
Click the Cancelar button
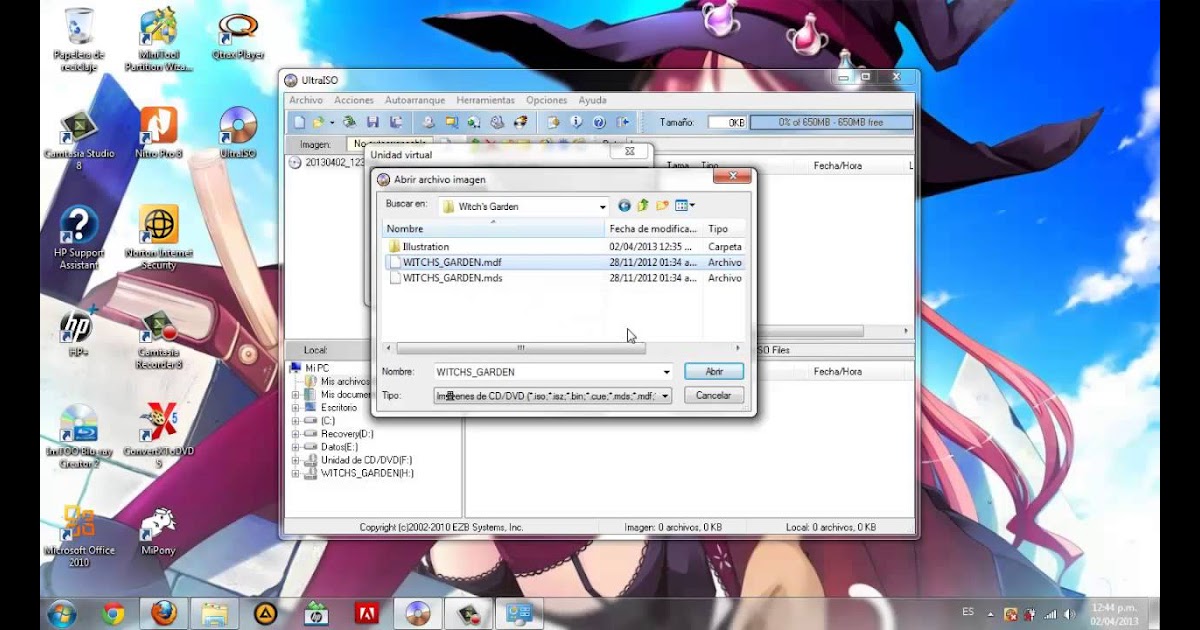tap(714, 395)
